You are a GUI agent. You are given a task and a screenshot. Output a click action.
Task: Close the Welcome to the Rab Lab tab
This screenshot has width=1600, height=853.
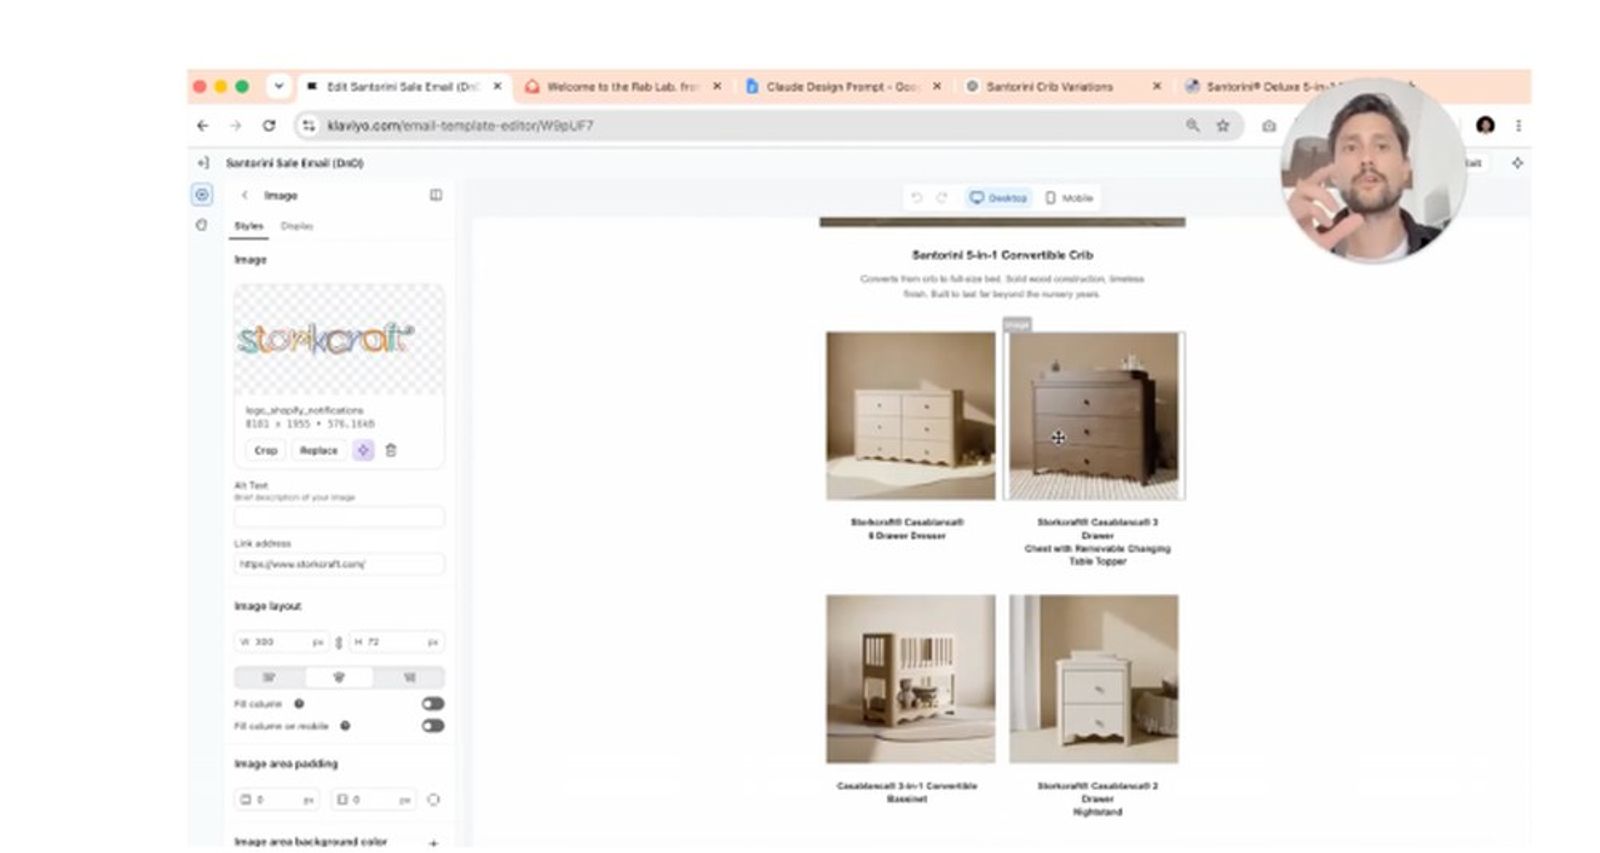tap(717, 87)
